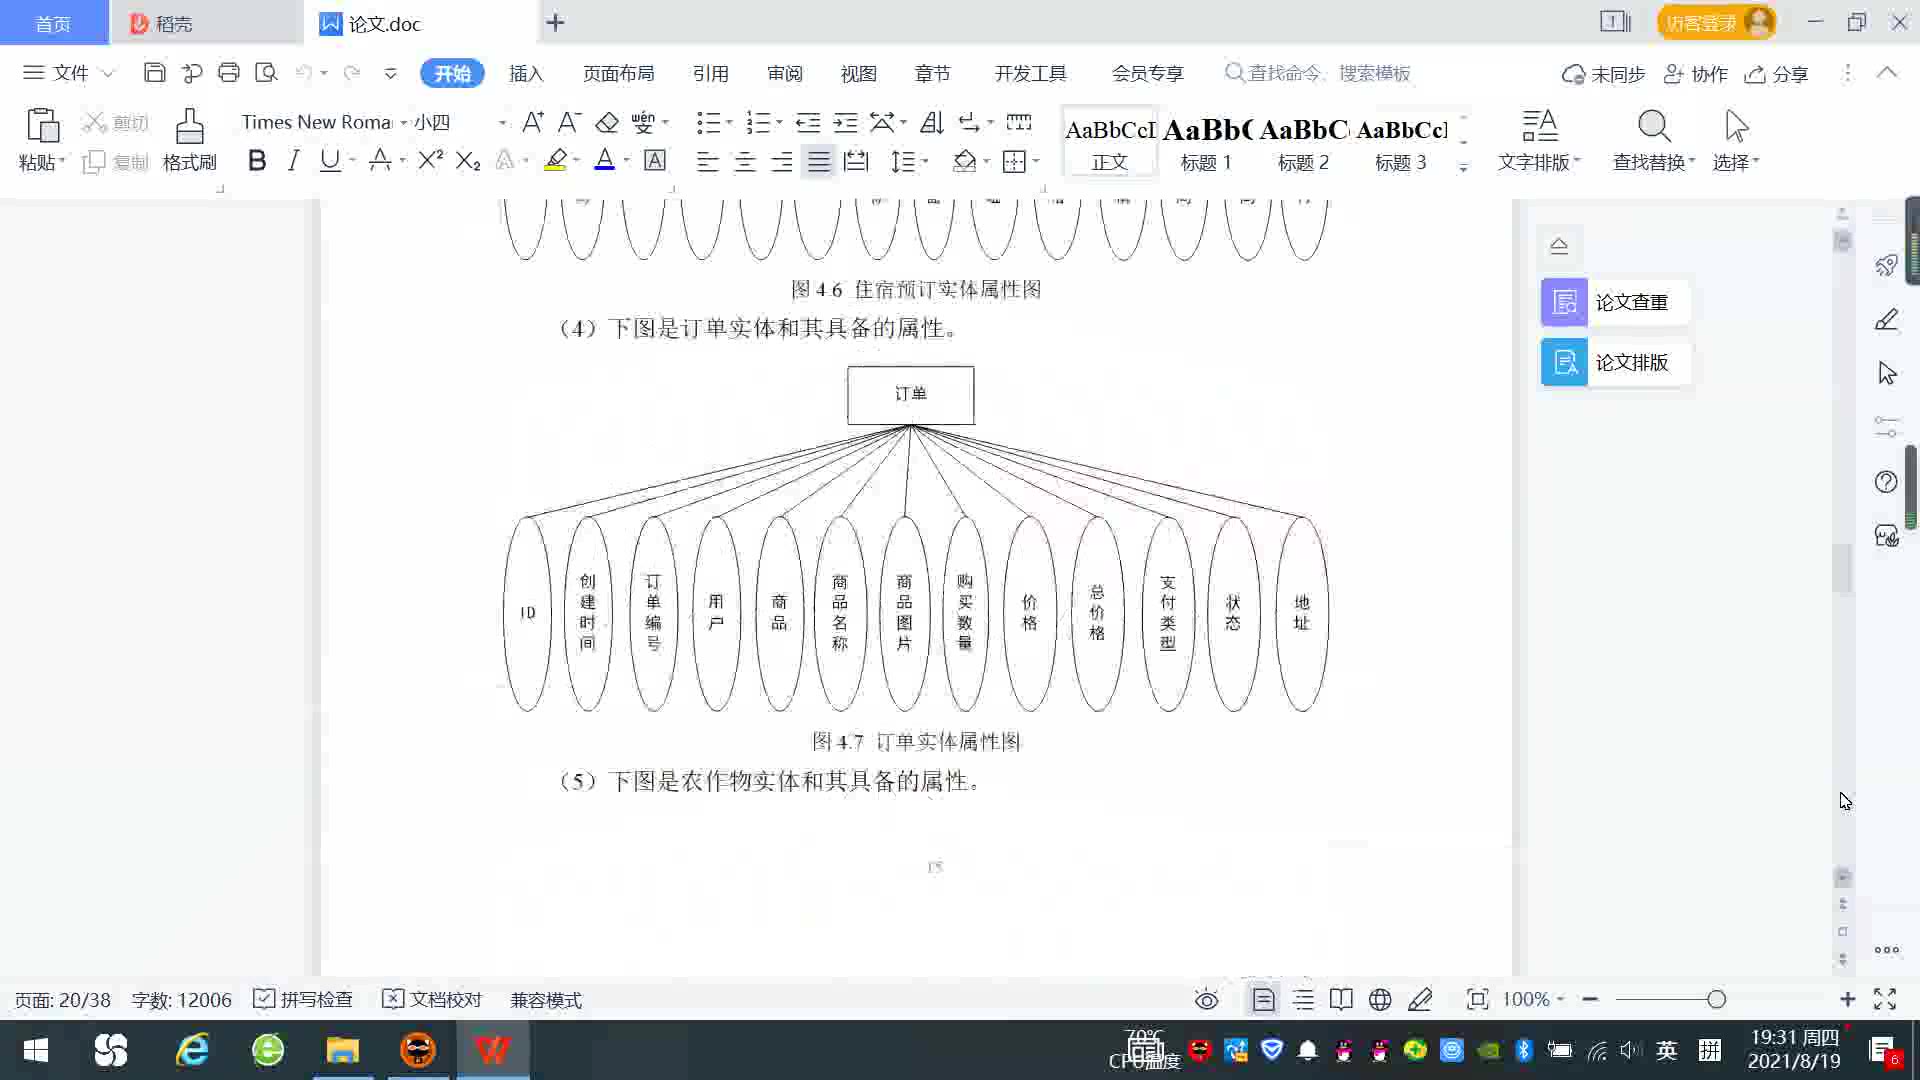
Task: Toggle eye protection mode icon
Action: click(1206, 1000)
